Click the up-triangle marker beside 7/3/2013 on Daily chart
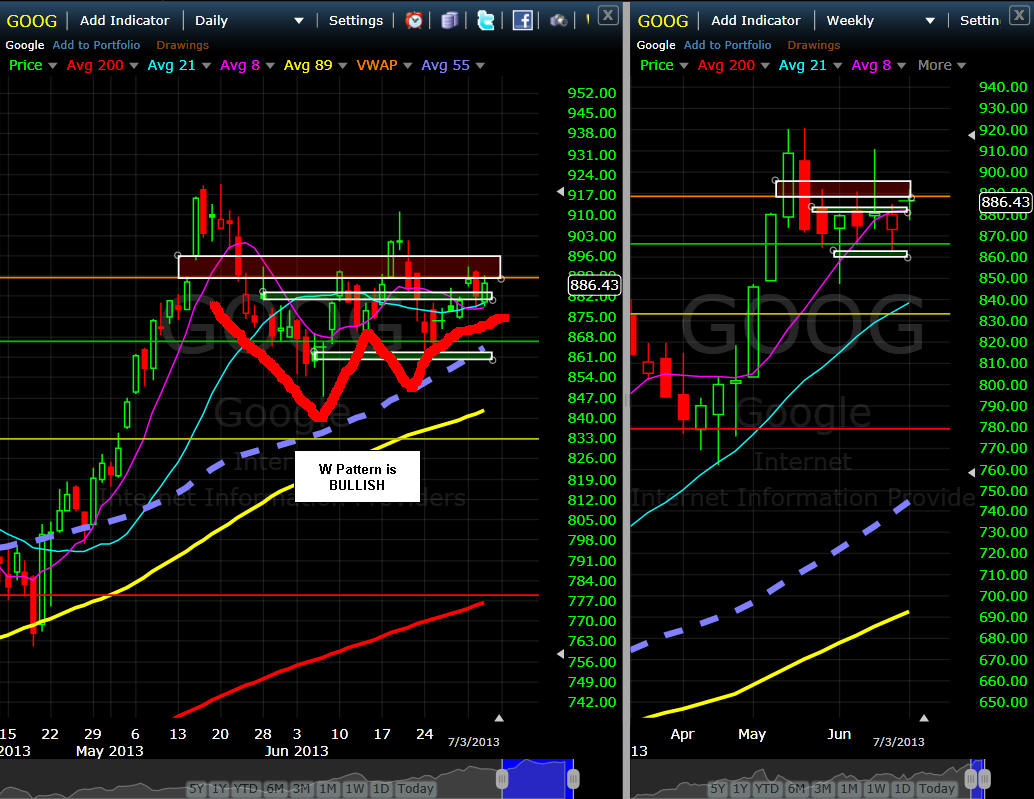Screen dimensions: 1034x799 (499, 718)
